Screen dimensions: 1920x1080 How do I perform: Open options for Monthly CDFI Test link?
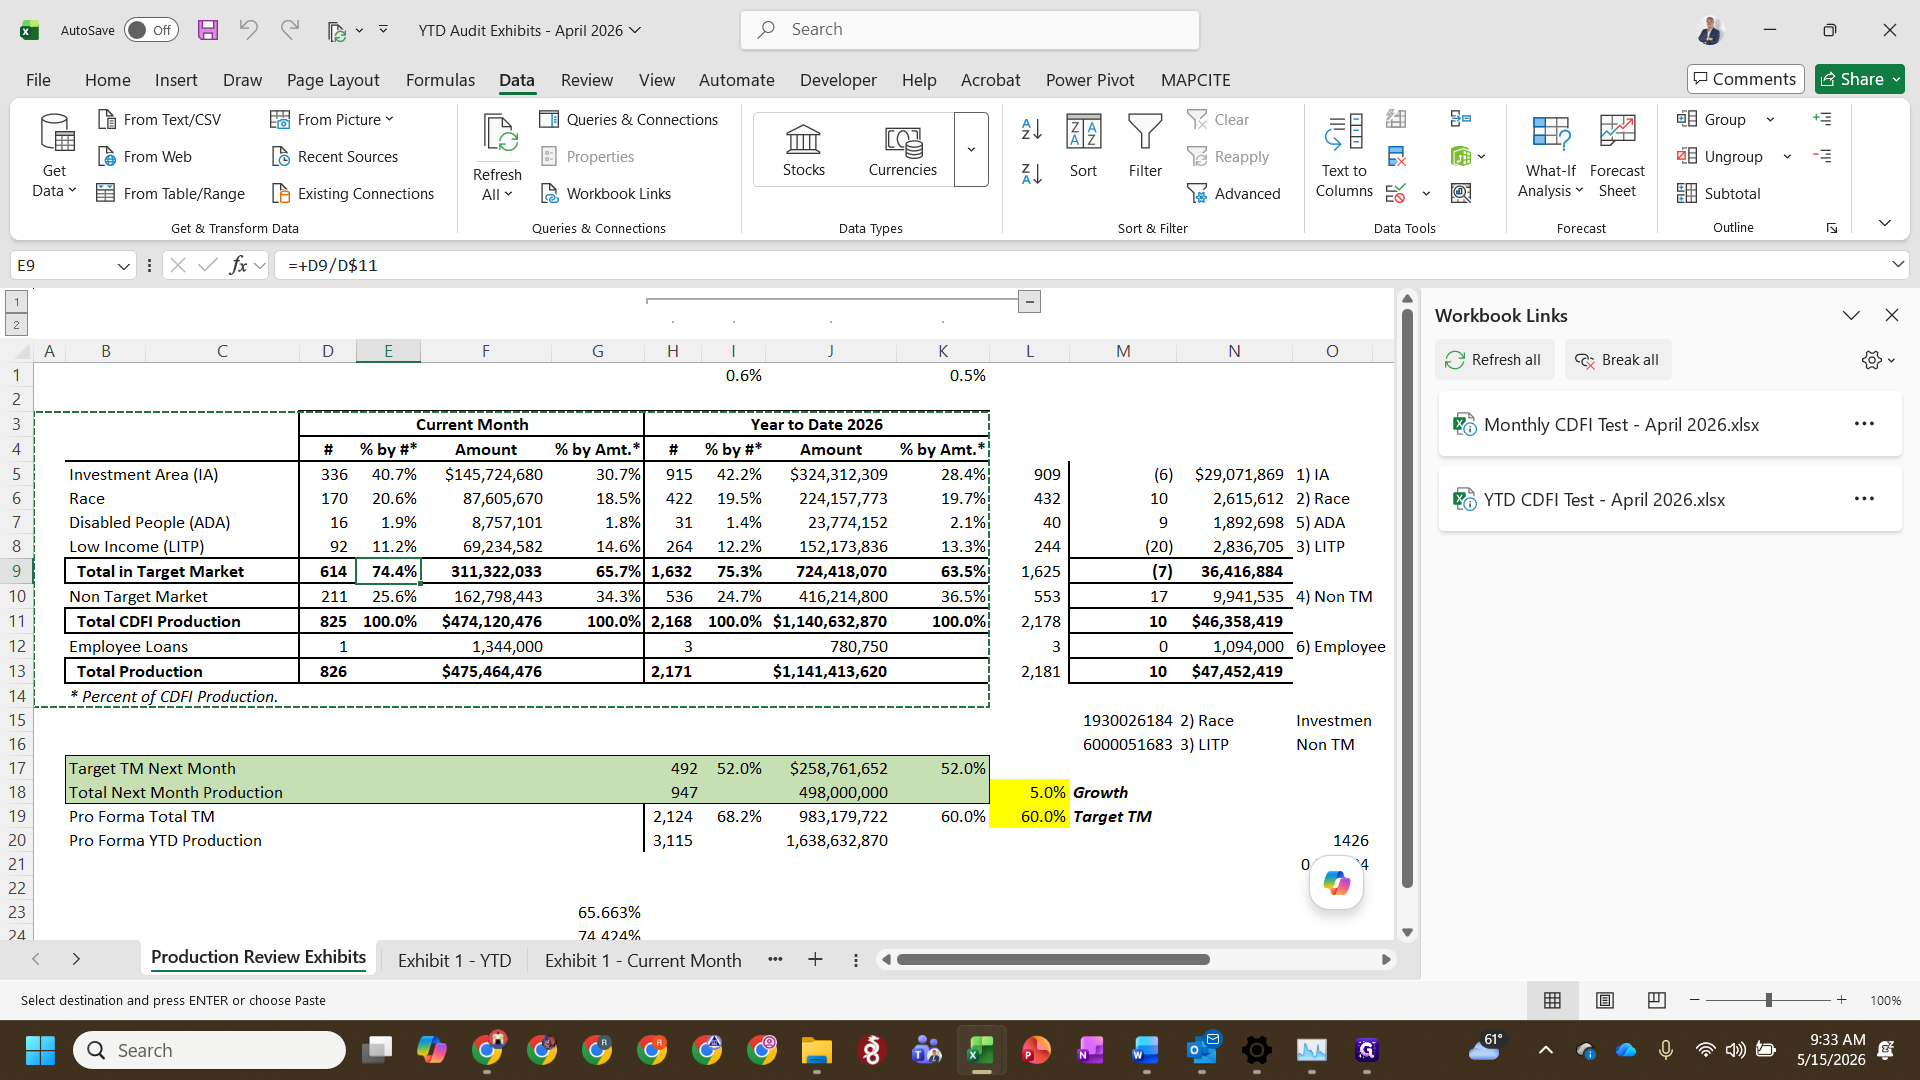(1864, 424)
